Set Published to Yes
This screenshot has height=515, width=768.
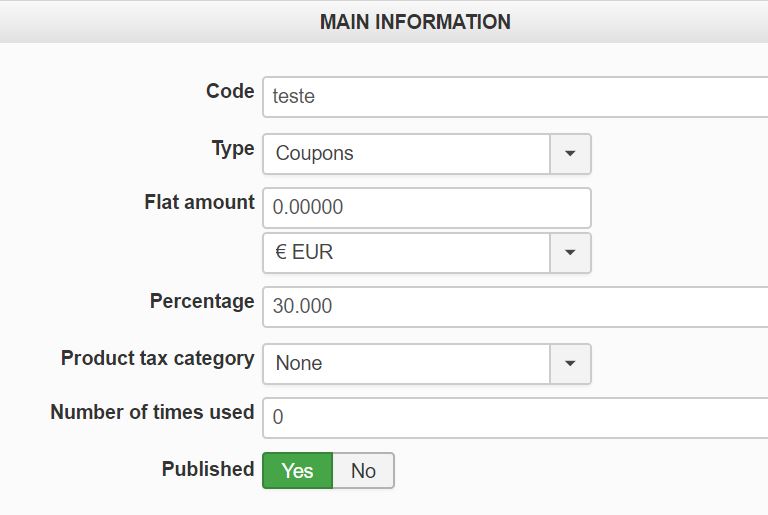coord(297,471)
